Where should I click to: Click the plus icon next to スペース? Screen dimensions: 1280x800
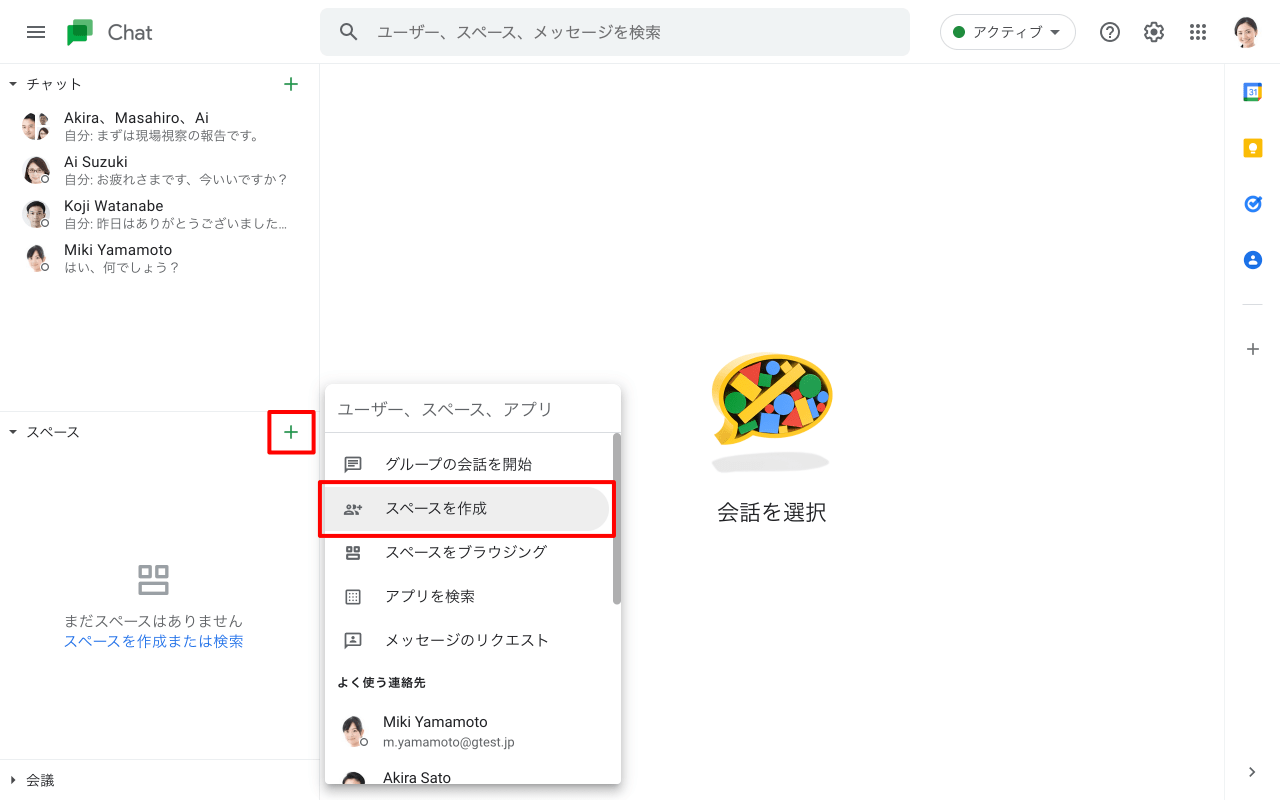point(291,432)
